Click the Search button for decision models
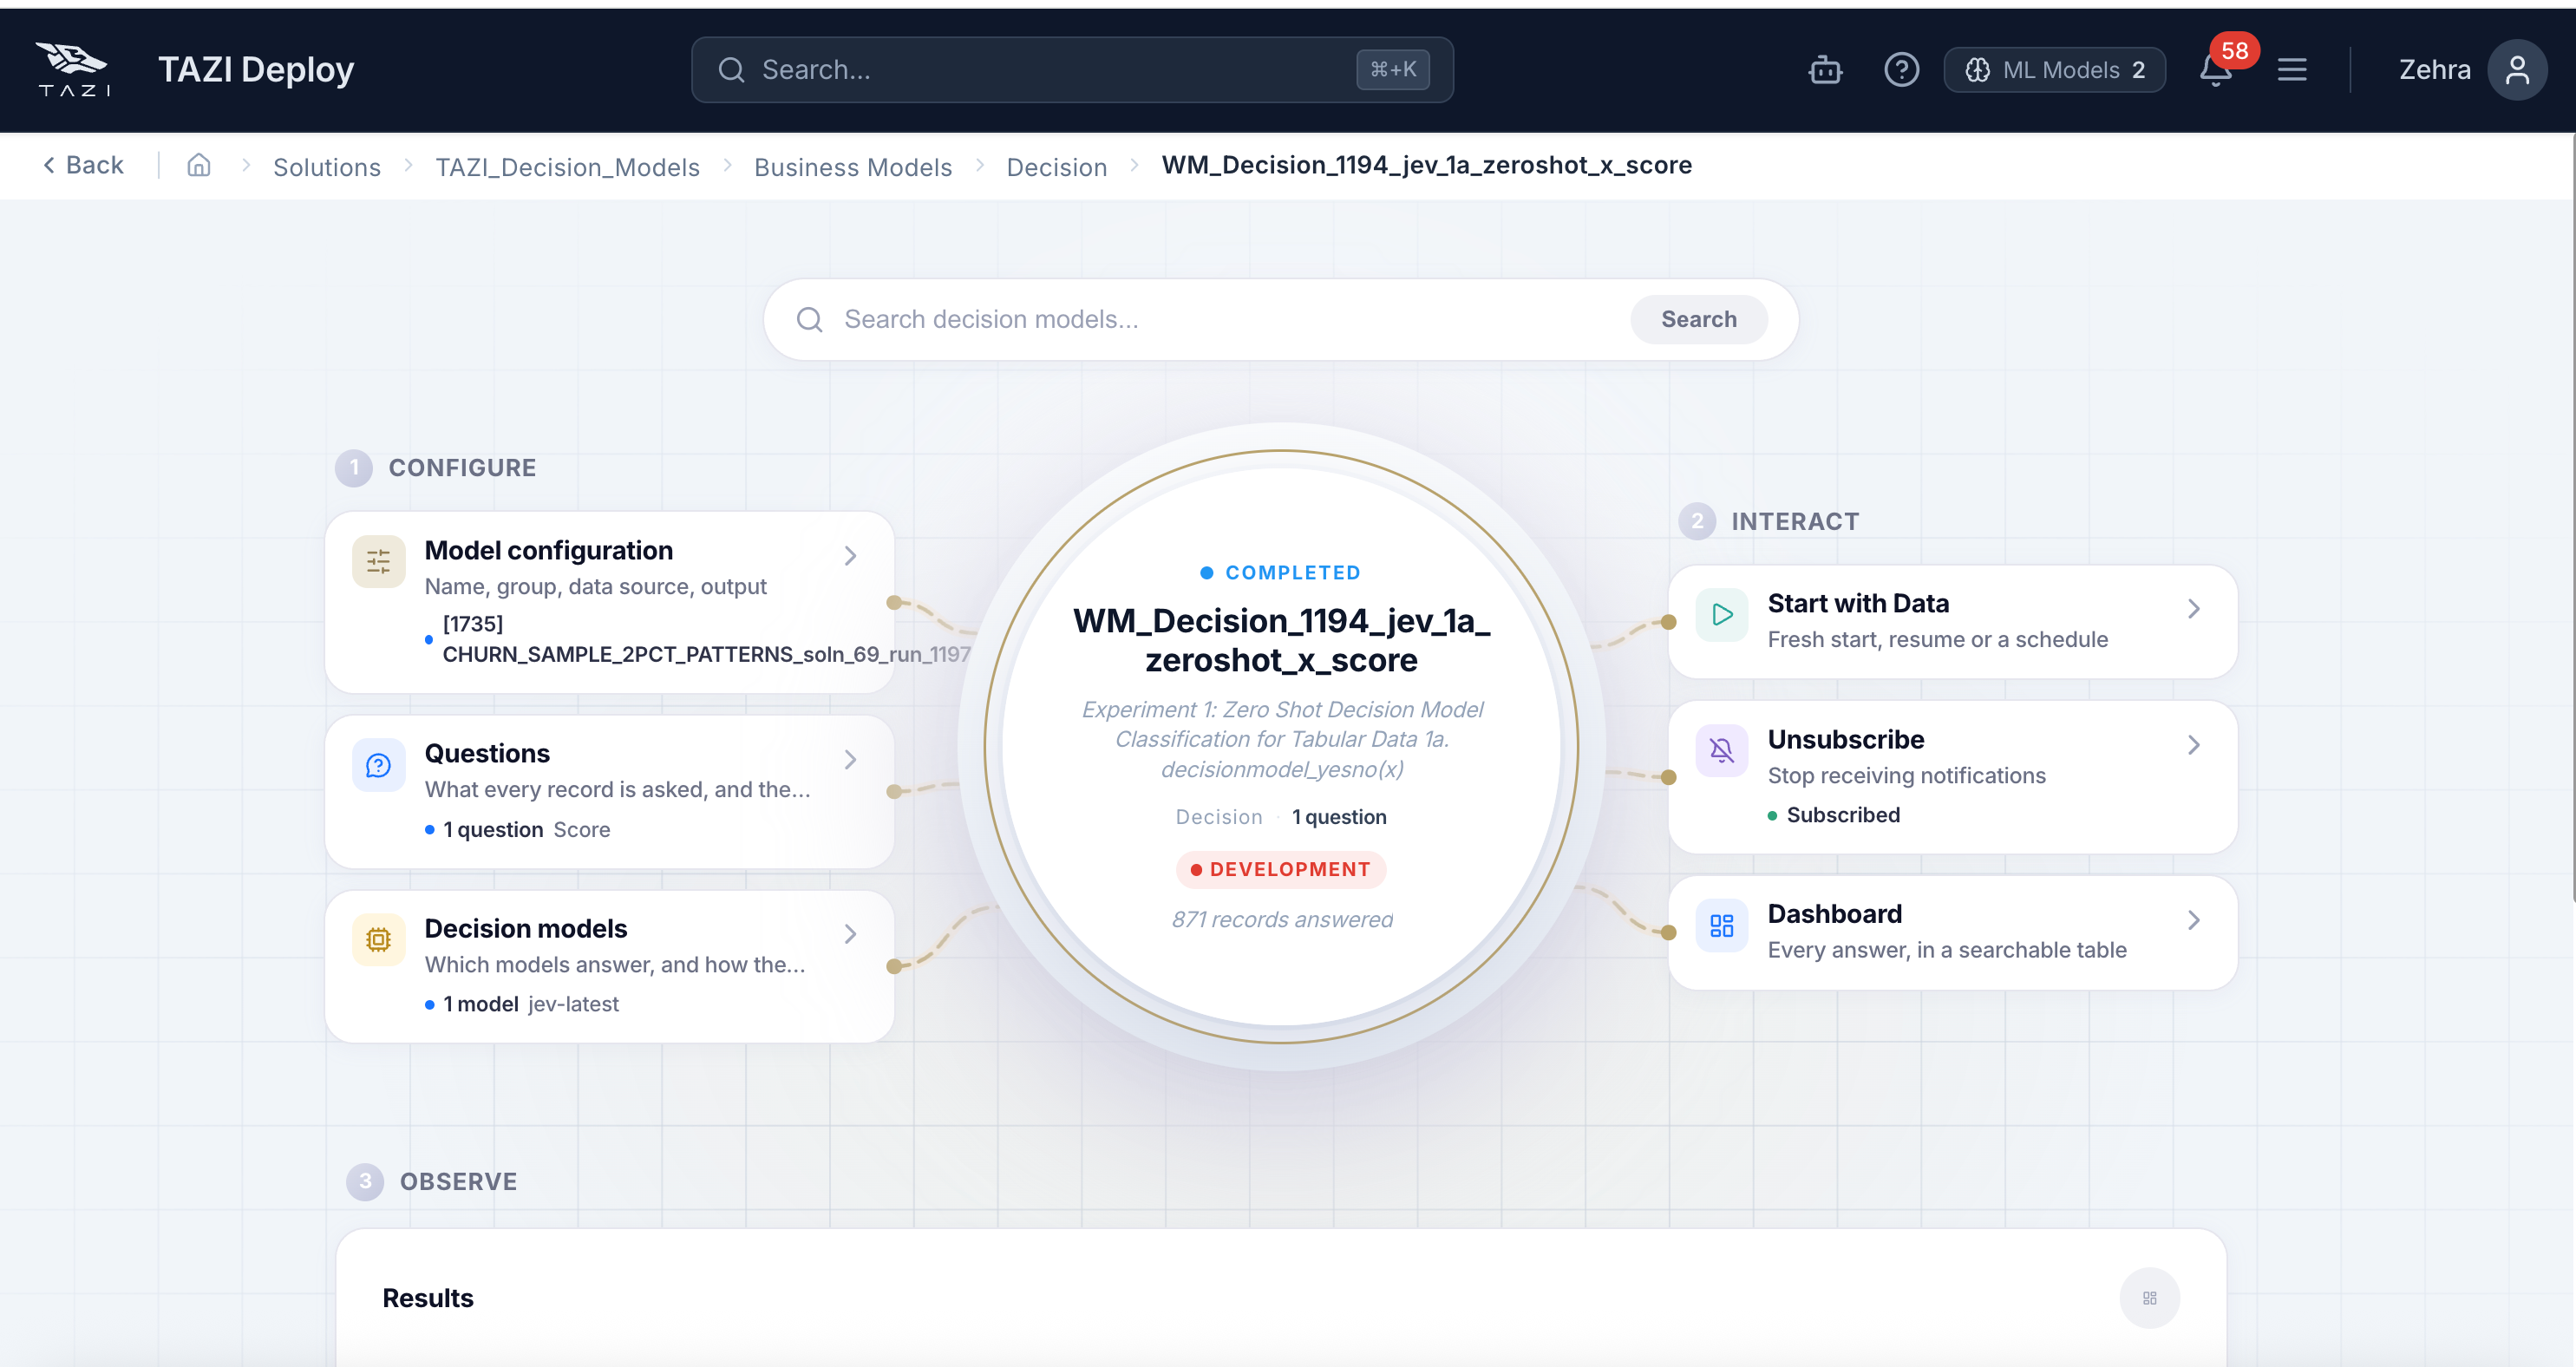This screenshot has height=1367, width=2576. click(x=1699, y=320)
